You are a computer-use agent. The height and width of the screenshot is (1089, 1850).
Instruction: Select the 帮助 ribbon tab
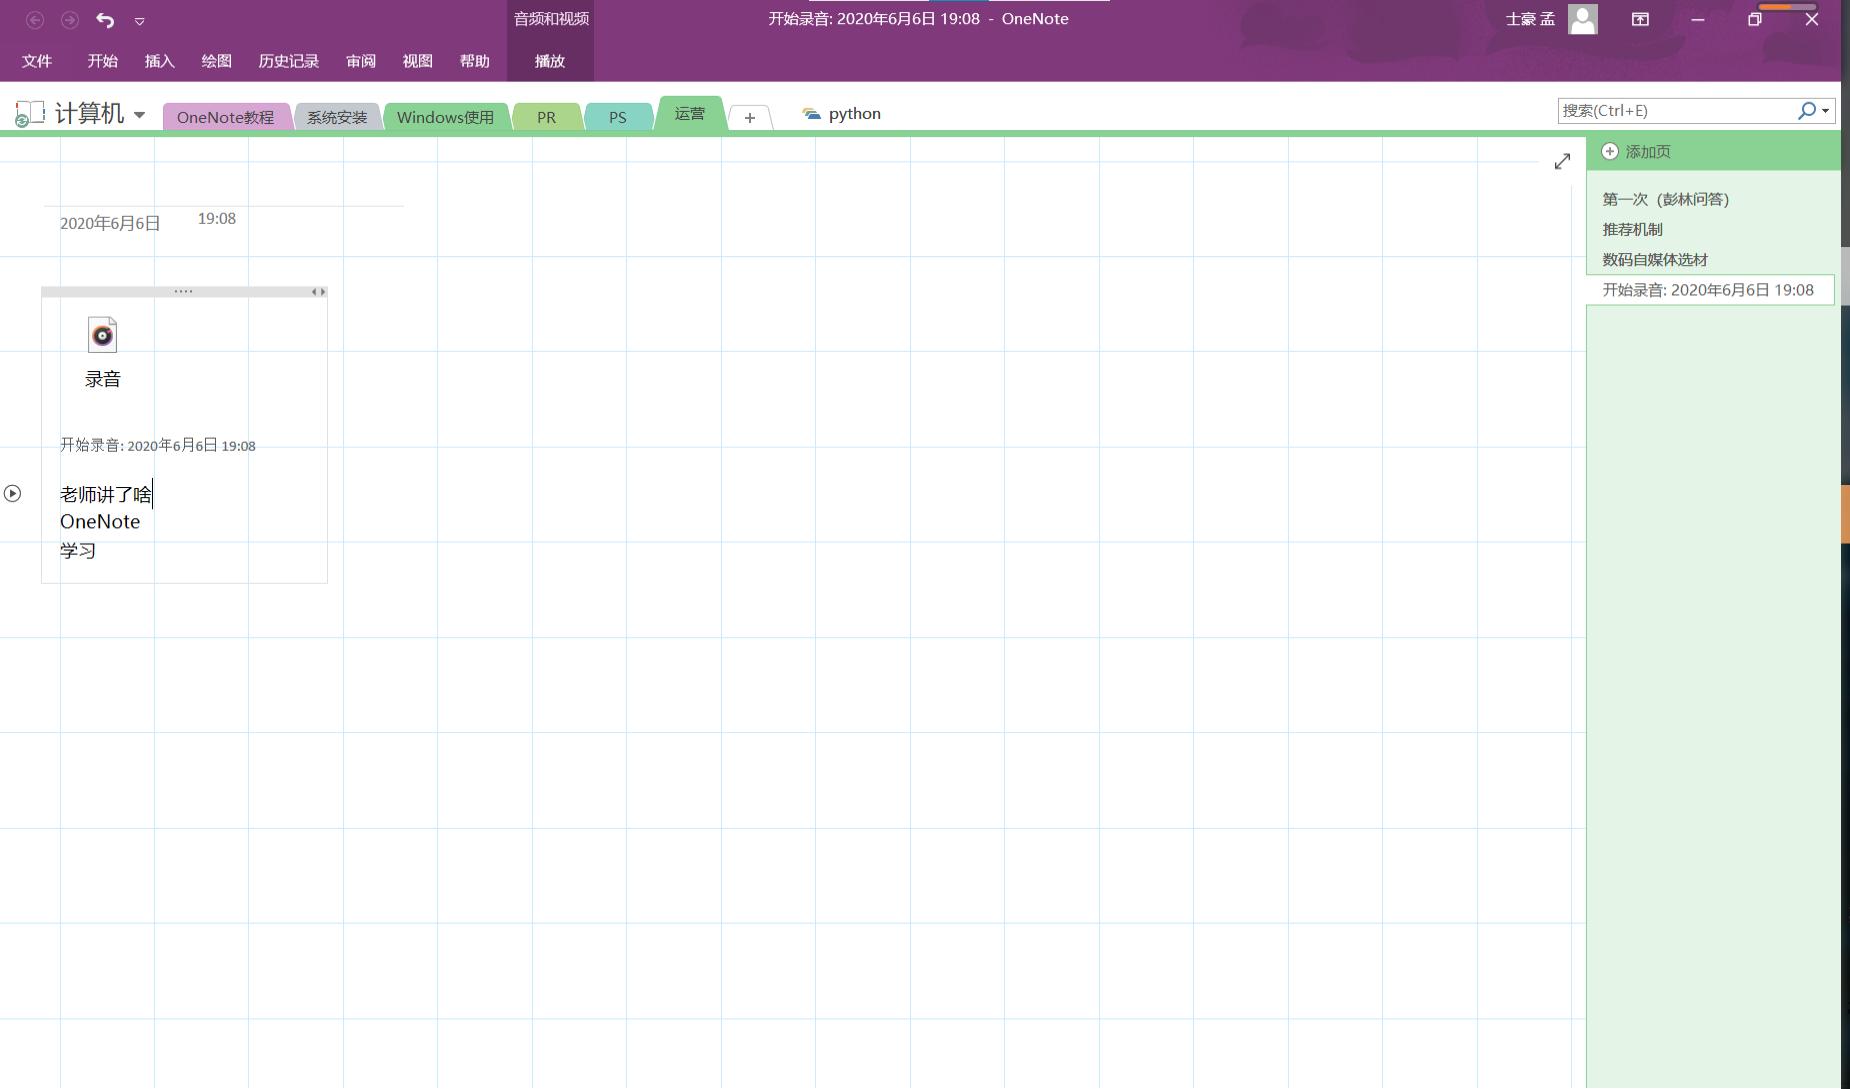[474, 61]
